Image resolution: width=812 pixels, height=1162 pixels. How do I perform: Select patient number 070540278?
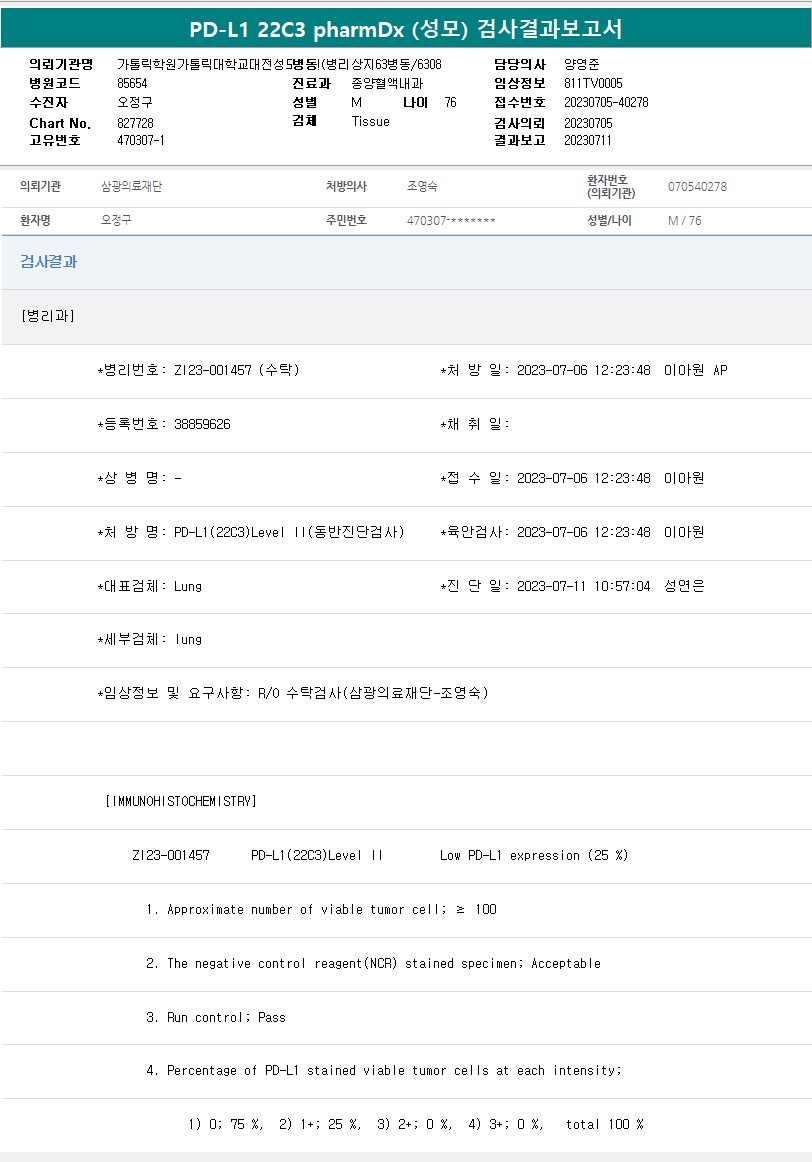(697, 187)
